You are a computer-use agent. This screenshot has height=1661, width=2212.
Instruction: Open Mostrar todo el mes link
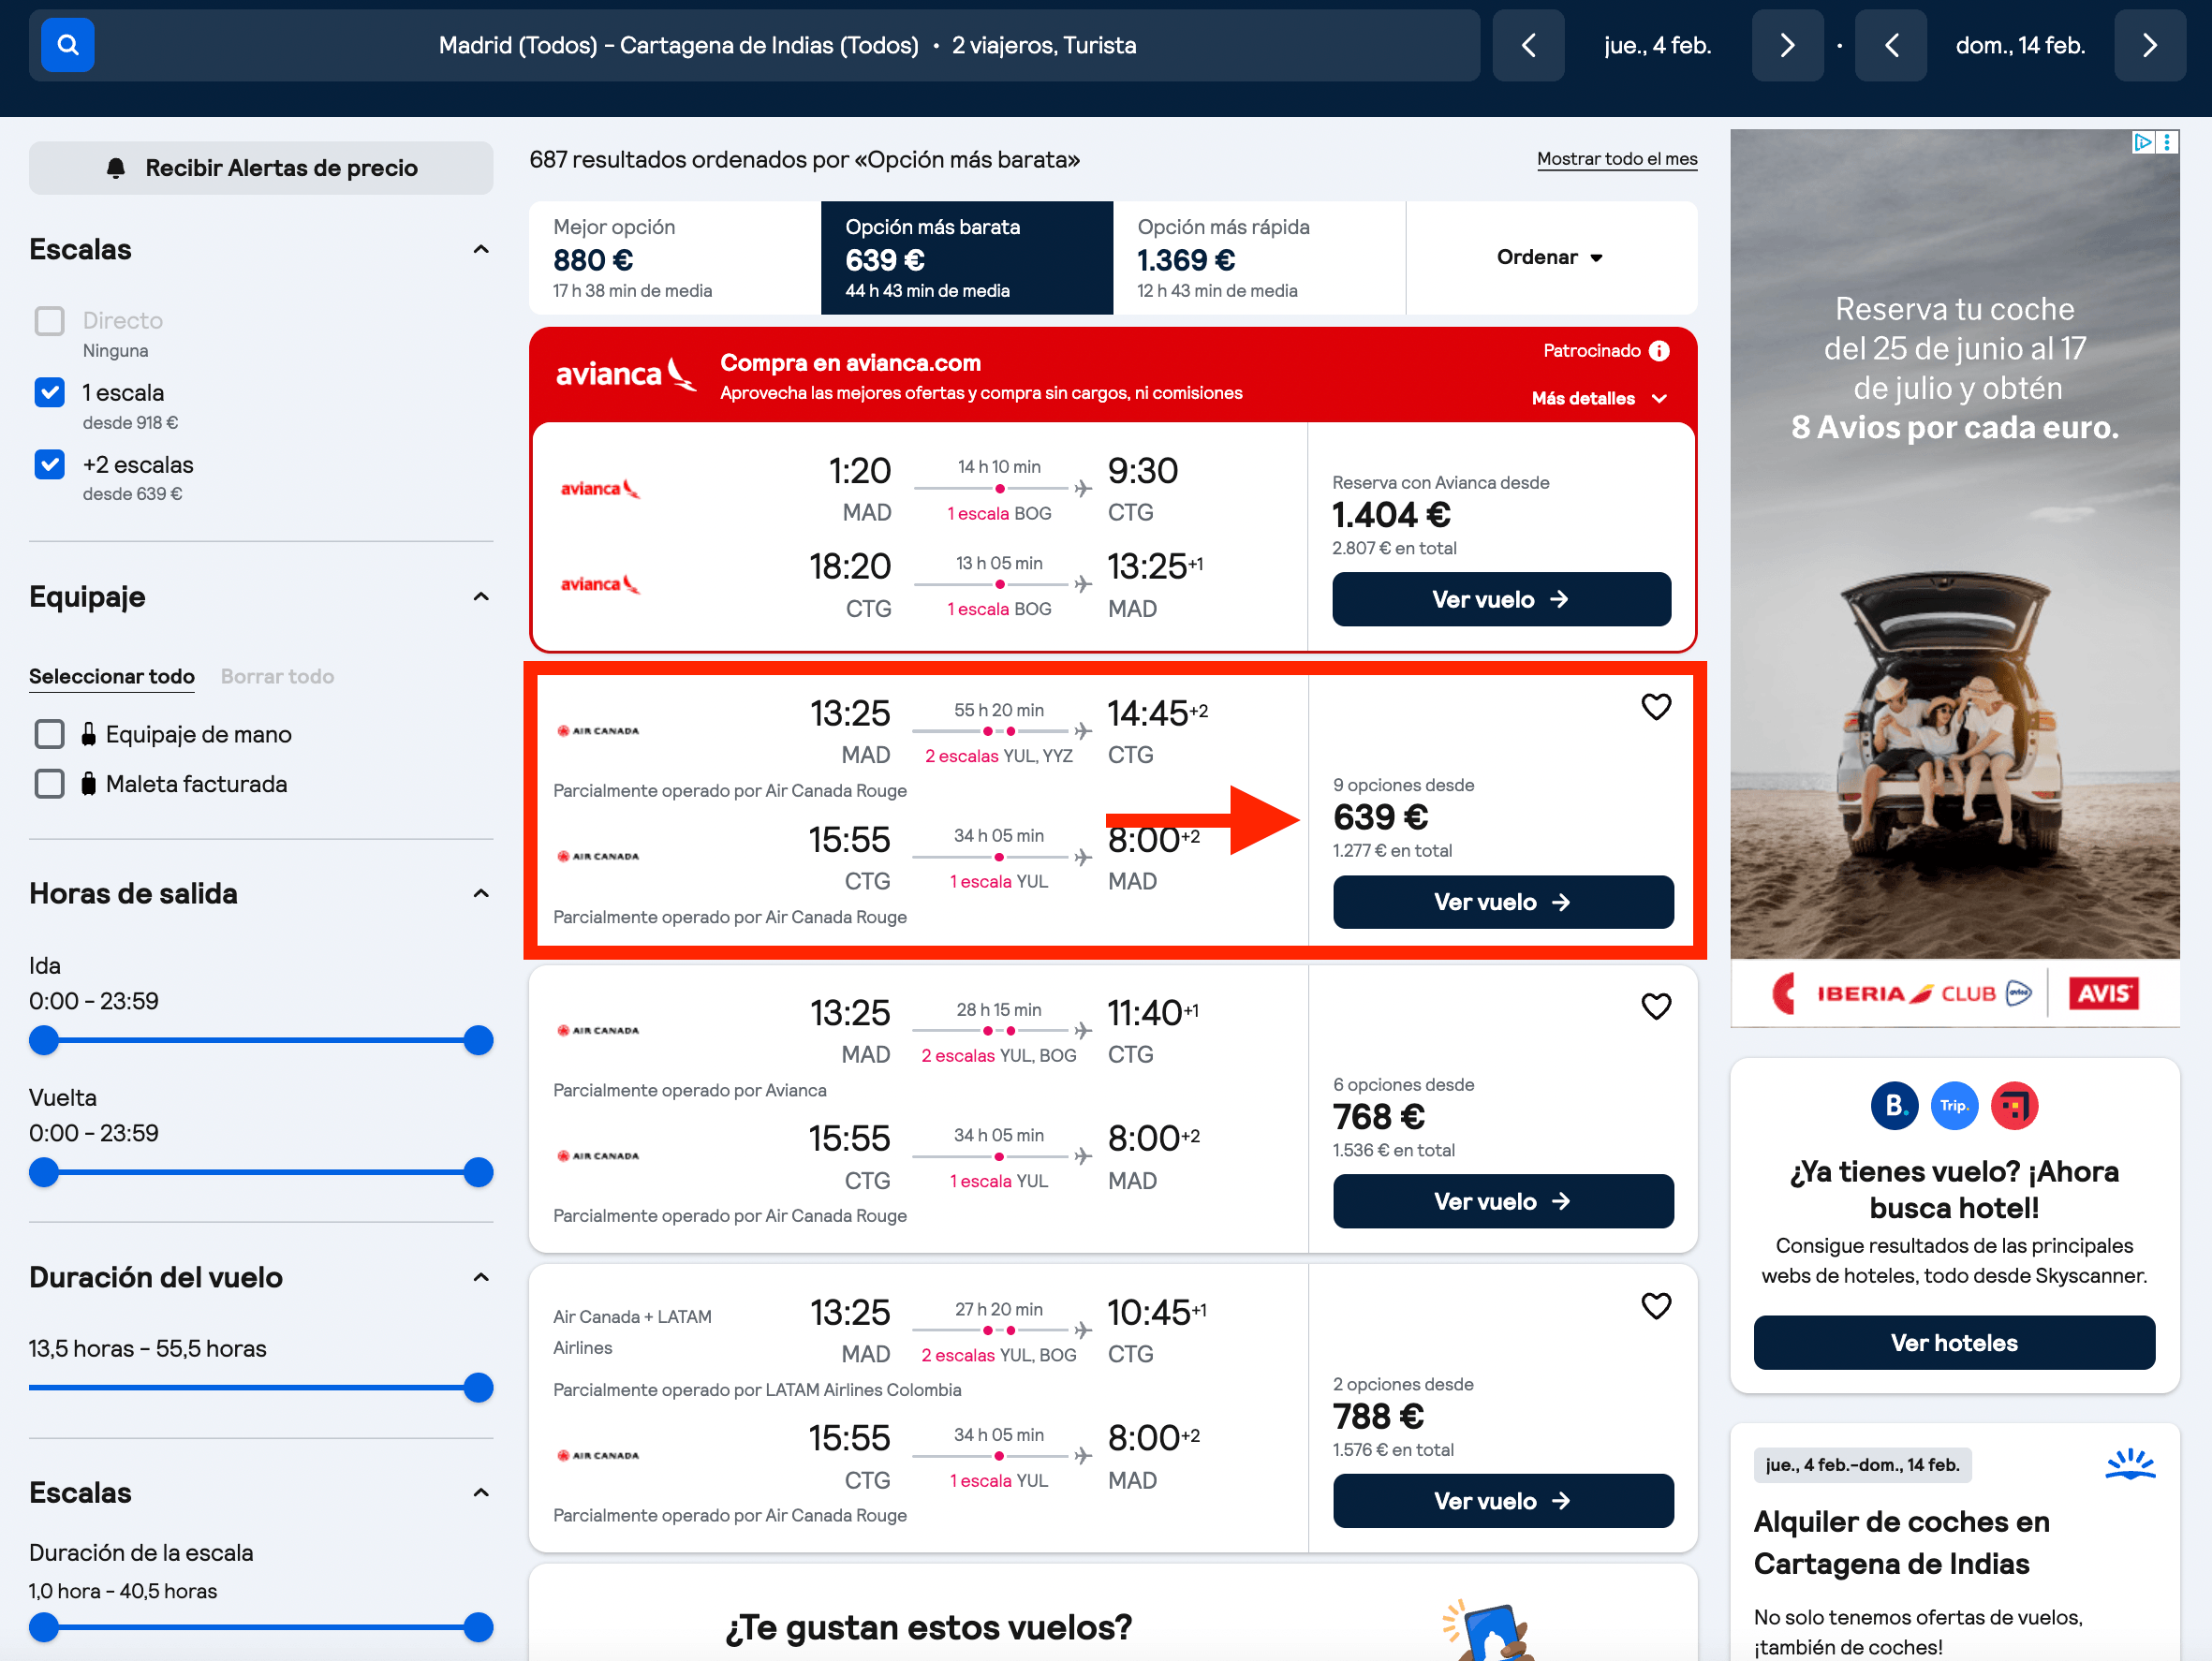1616,159
